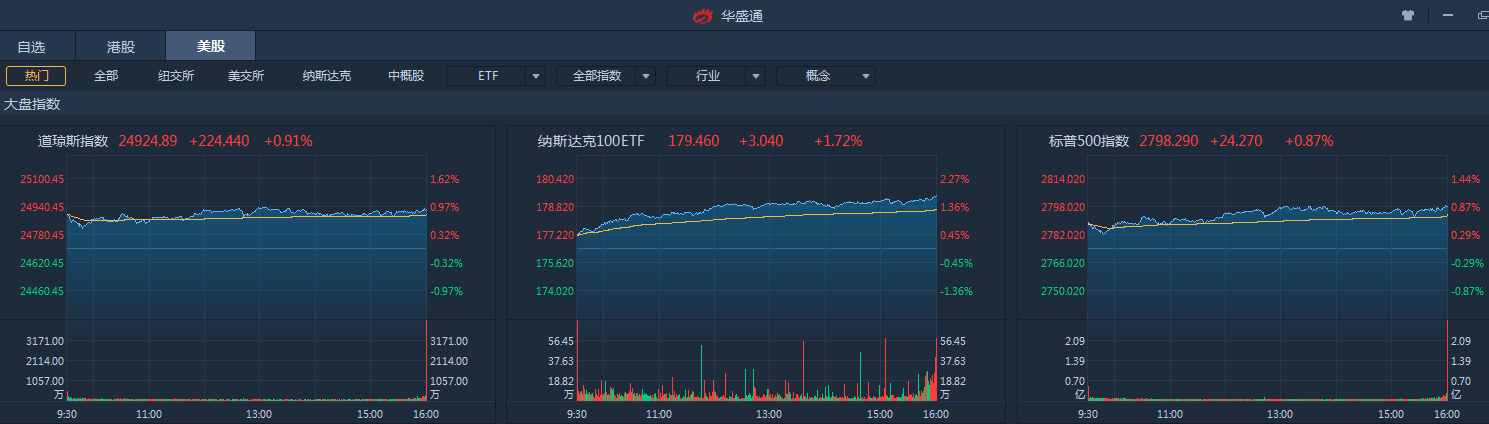Image resolution: width=1489 pixels, height=424 pixels.
Task: Expand the 概念 dropdown
Action: 826,76
